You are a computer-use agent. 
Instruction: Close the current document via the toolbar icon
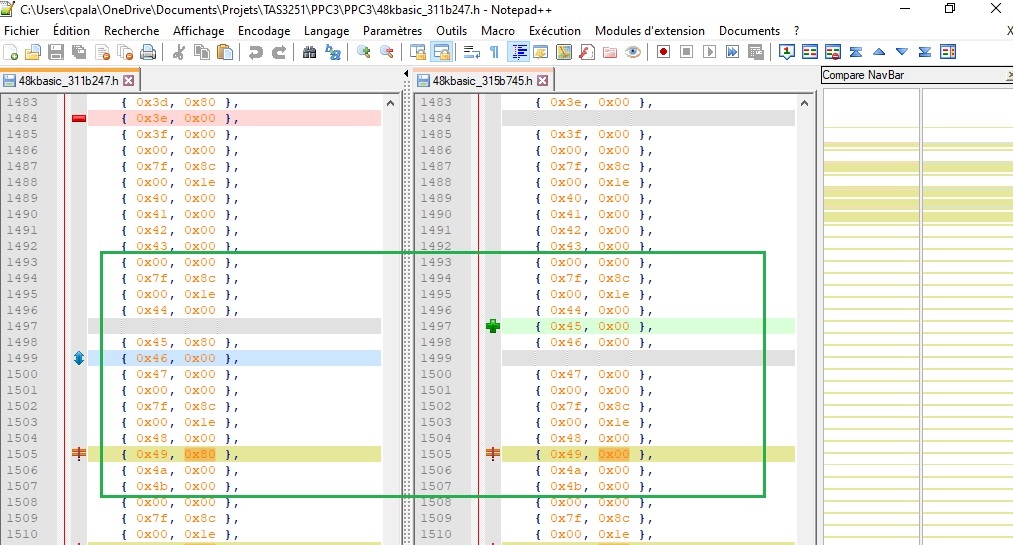(x=102, y=52)
